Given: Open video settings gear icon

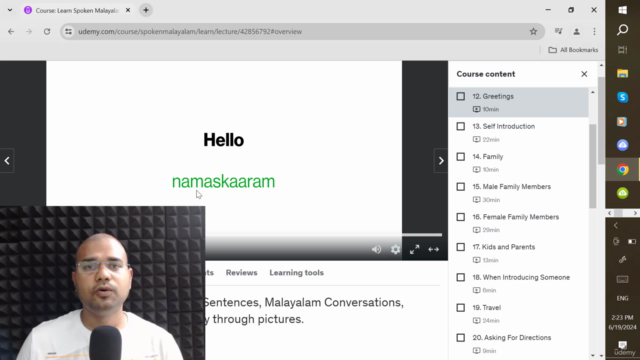Looking at the screenshot, I should tap(395, 249).
